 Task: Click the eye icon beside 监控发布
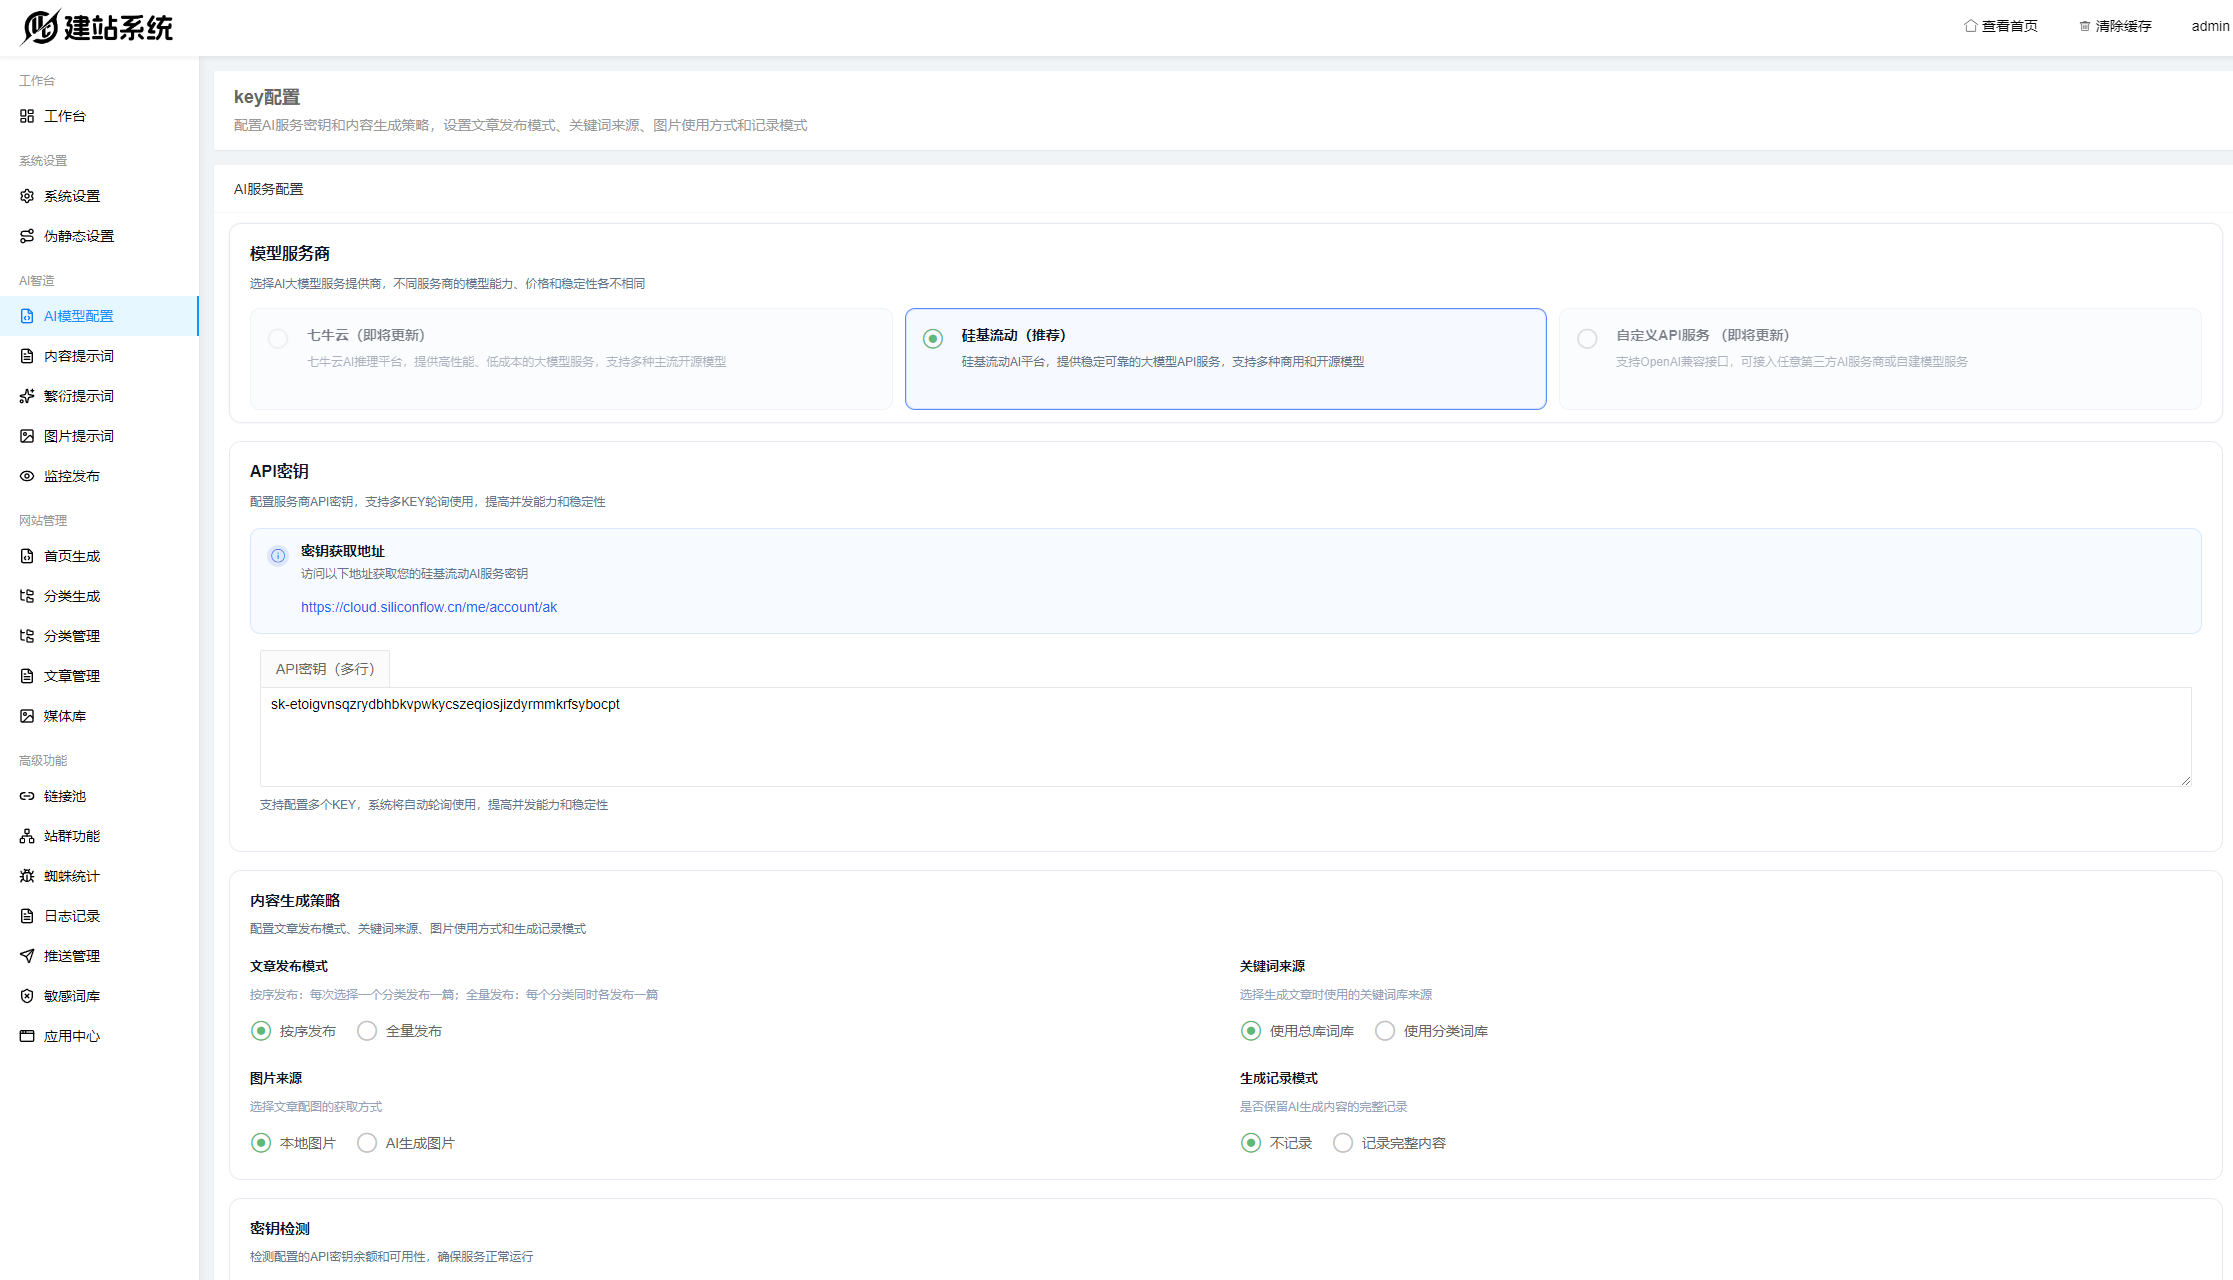click(27, 476)
